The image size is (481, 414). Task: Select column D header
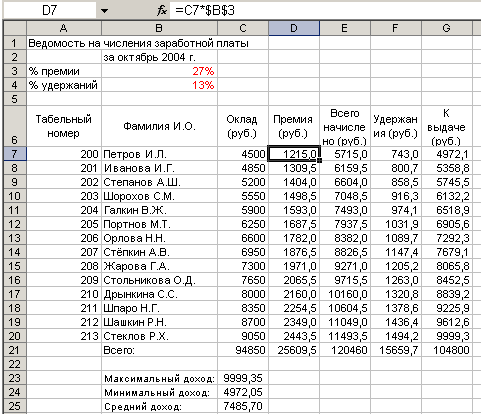(x=294, y=28)
